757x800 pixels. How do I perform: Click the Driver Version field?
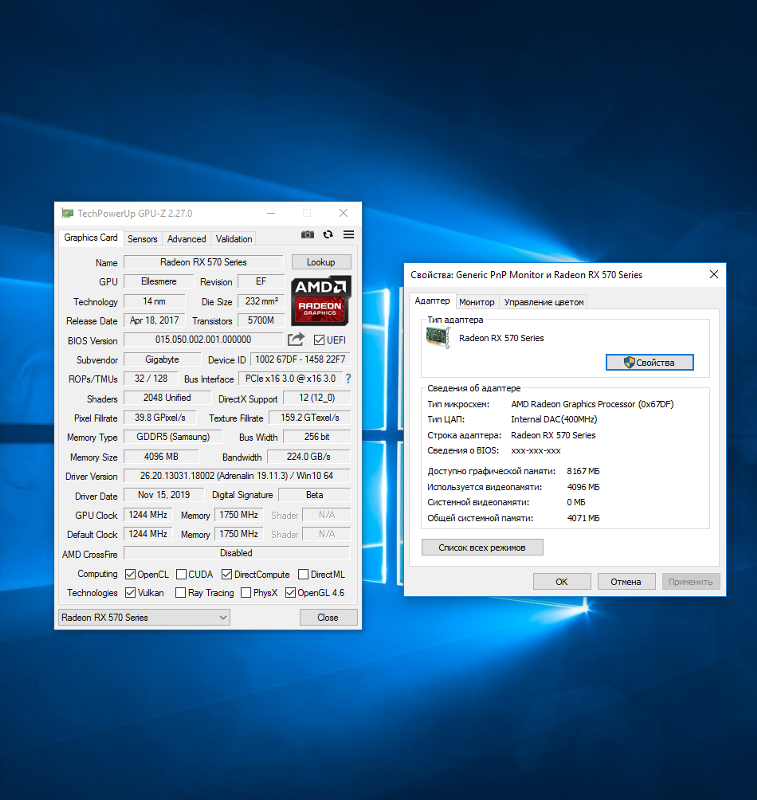[x=237, y=476]
